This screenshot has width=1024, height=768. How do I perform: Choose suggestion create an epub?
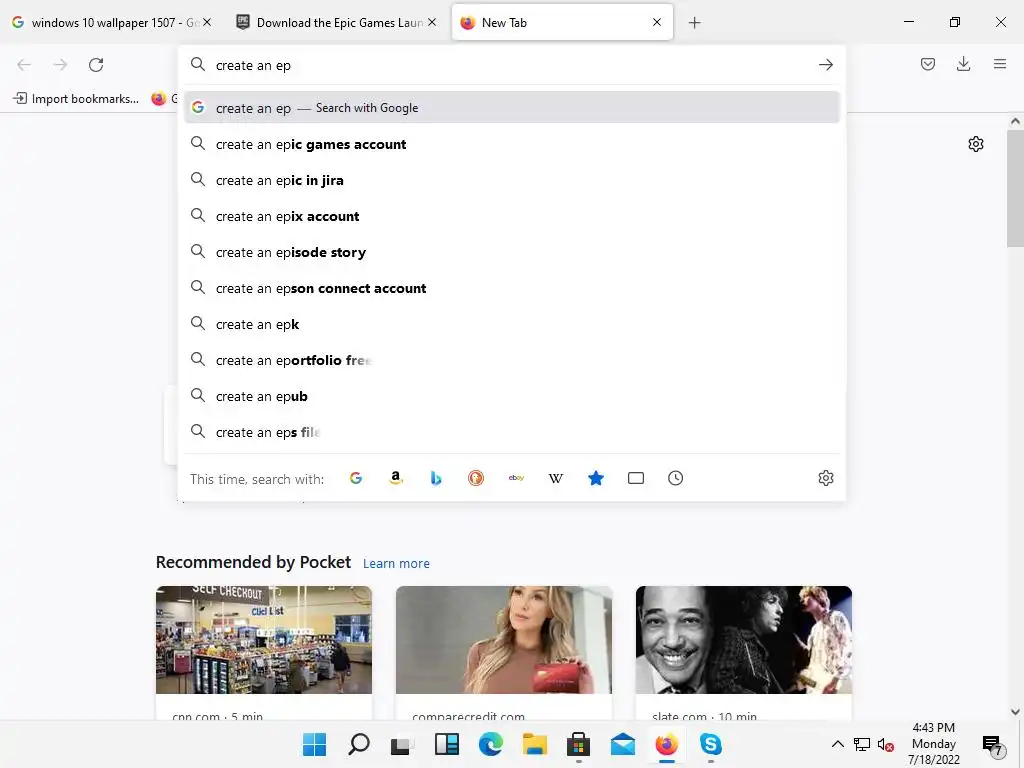[x=511, y=396]
